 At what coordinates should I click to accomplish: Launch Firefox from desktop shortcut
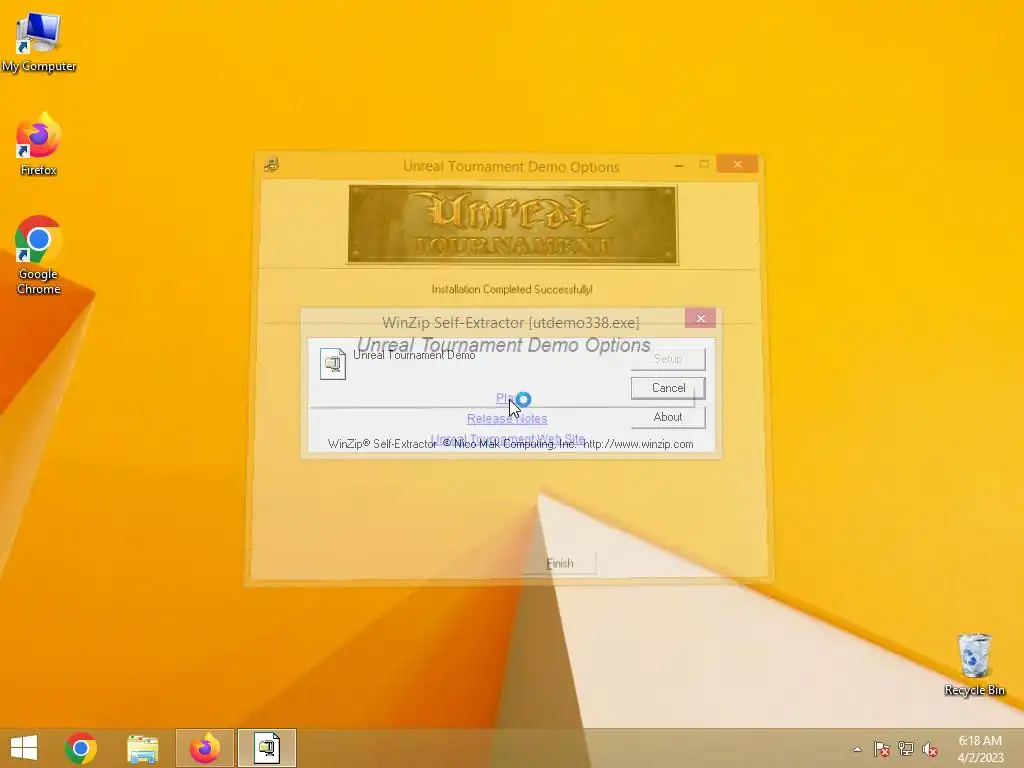pos(39,145)
